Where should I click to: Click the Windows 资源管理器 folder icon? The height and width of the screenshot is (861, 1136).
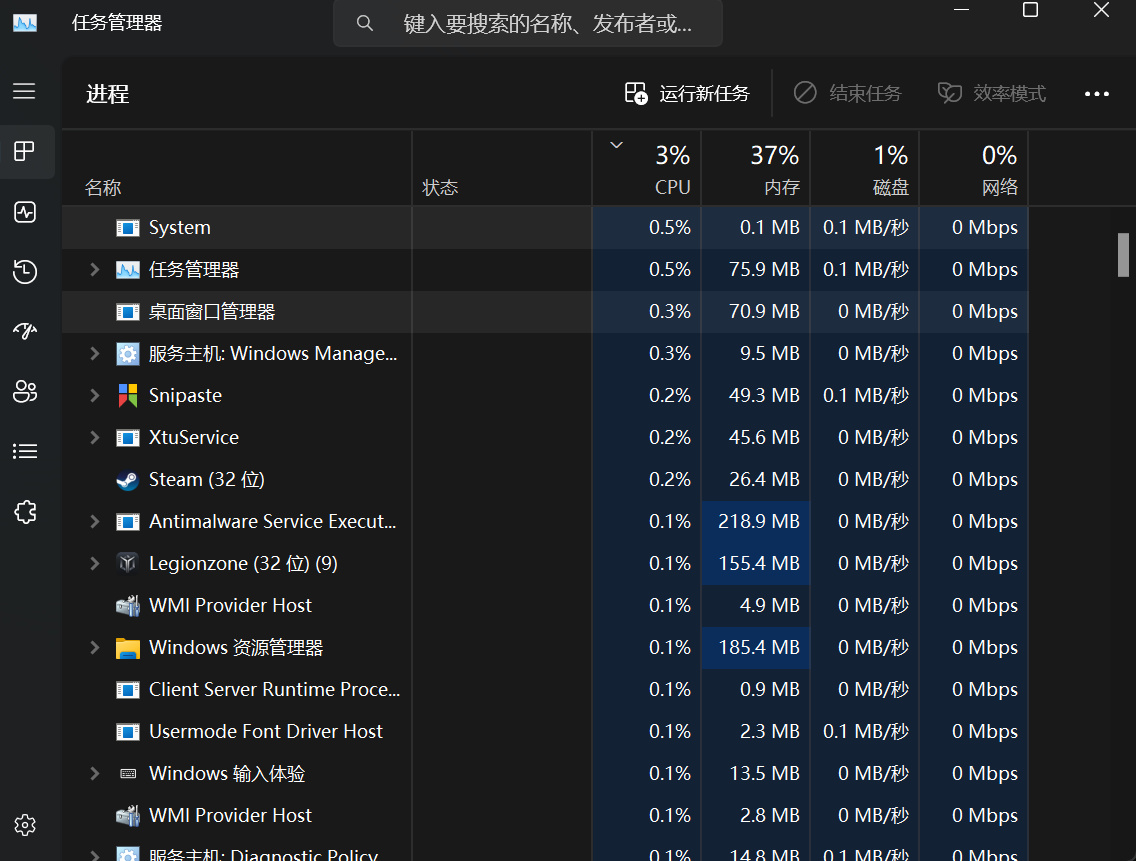[128, 647]
